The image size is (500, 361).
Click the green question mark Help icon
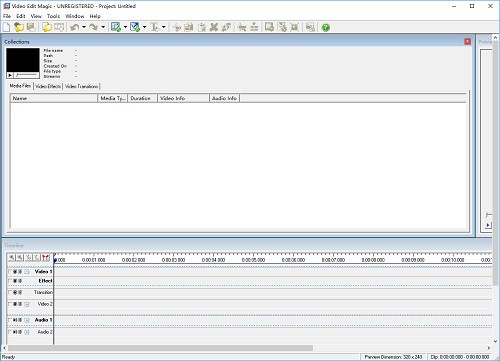point(326,28)
